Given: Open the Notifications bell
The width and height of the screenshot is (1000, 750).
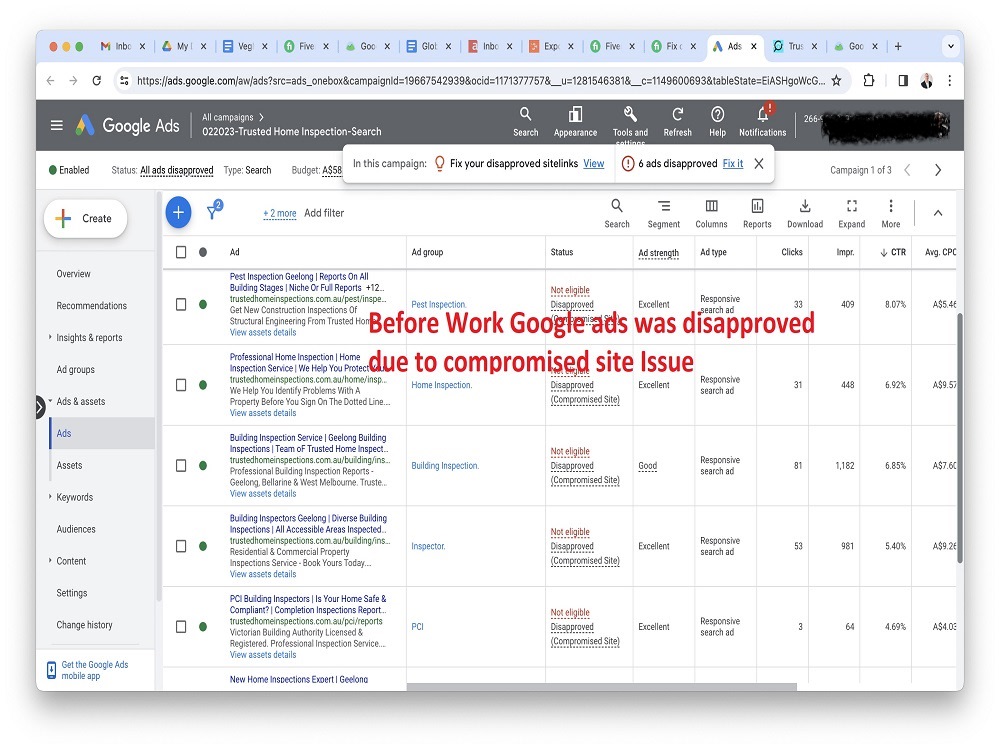Looking at the screenshot, I should click(x=763, y=122).
